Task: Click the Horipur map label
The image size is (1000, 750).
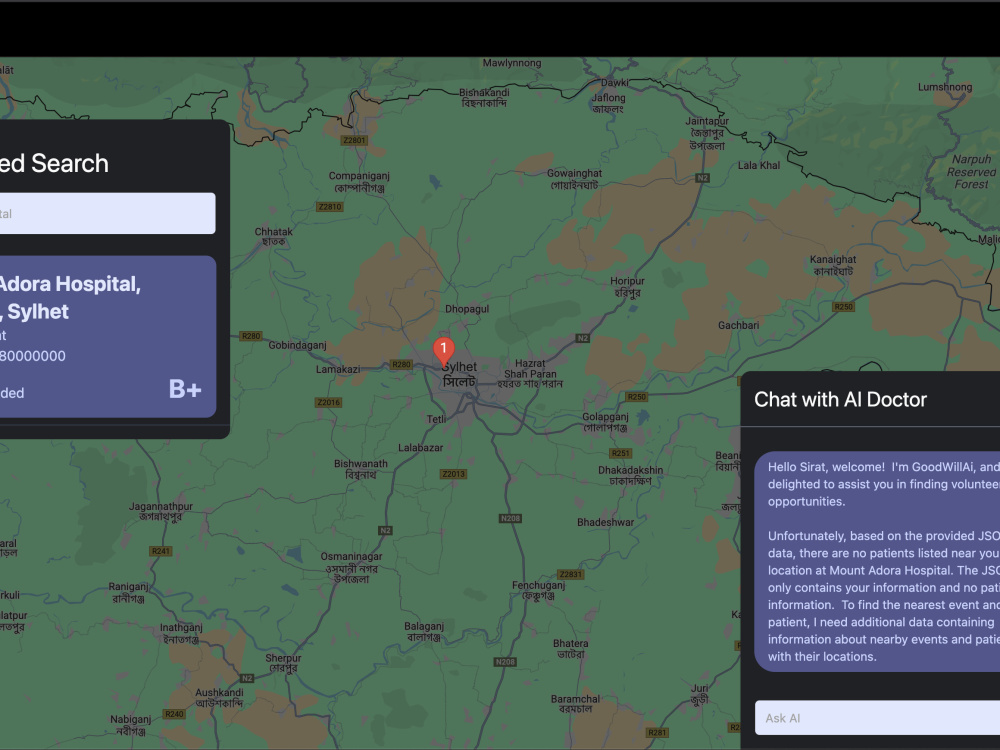Action: [x=628, y=286]
